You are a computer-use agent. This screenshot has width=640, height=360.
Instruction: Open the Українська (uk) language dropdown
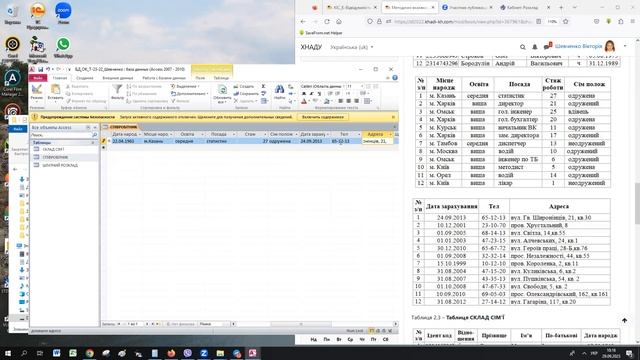click(x=351, y=47)
